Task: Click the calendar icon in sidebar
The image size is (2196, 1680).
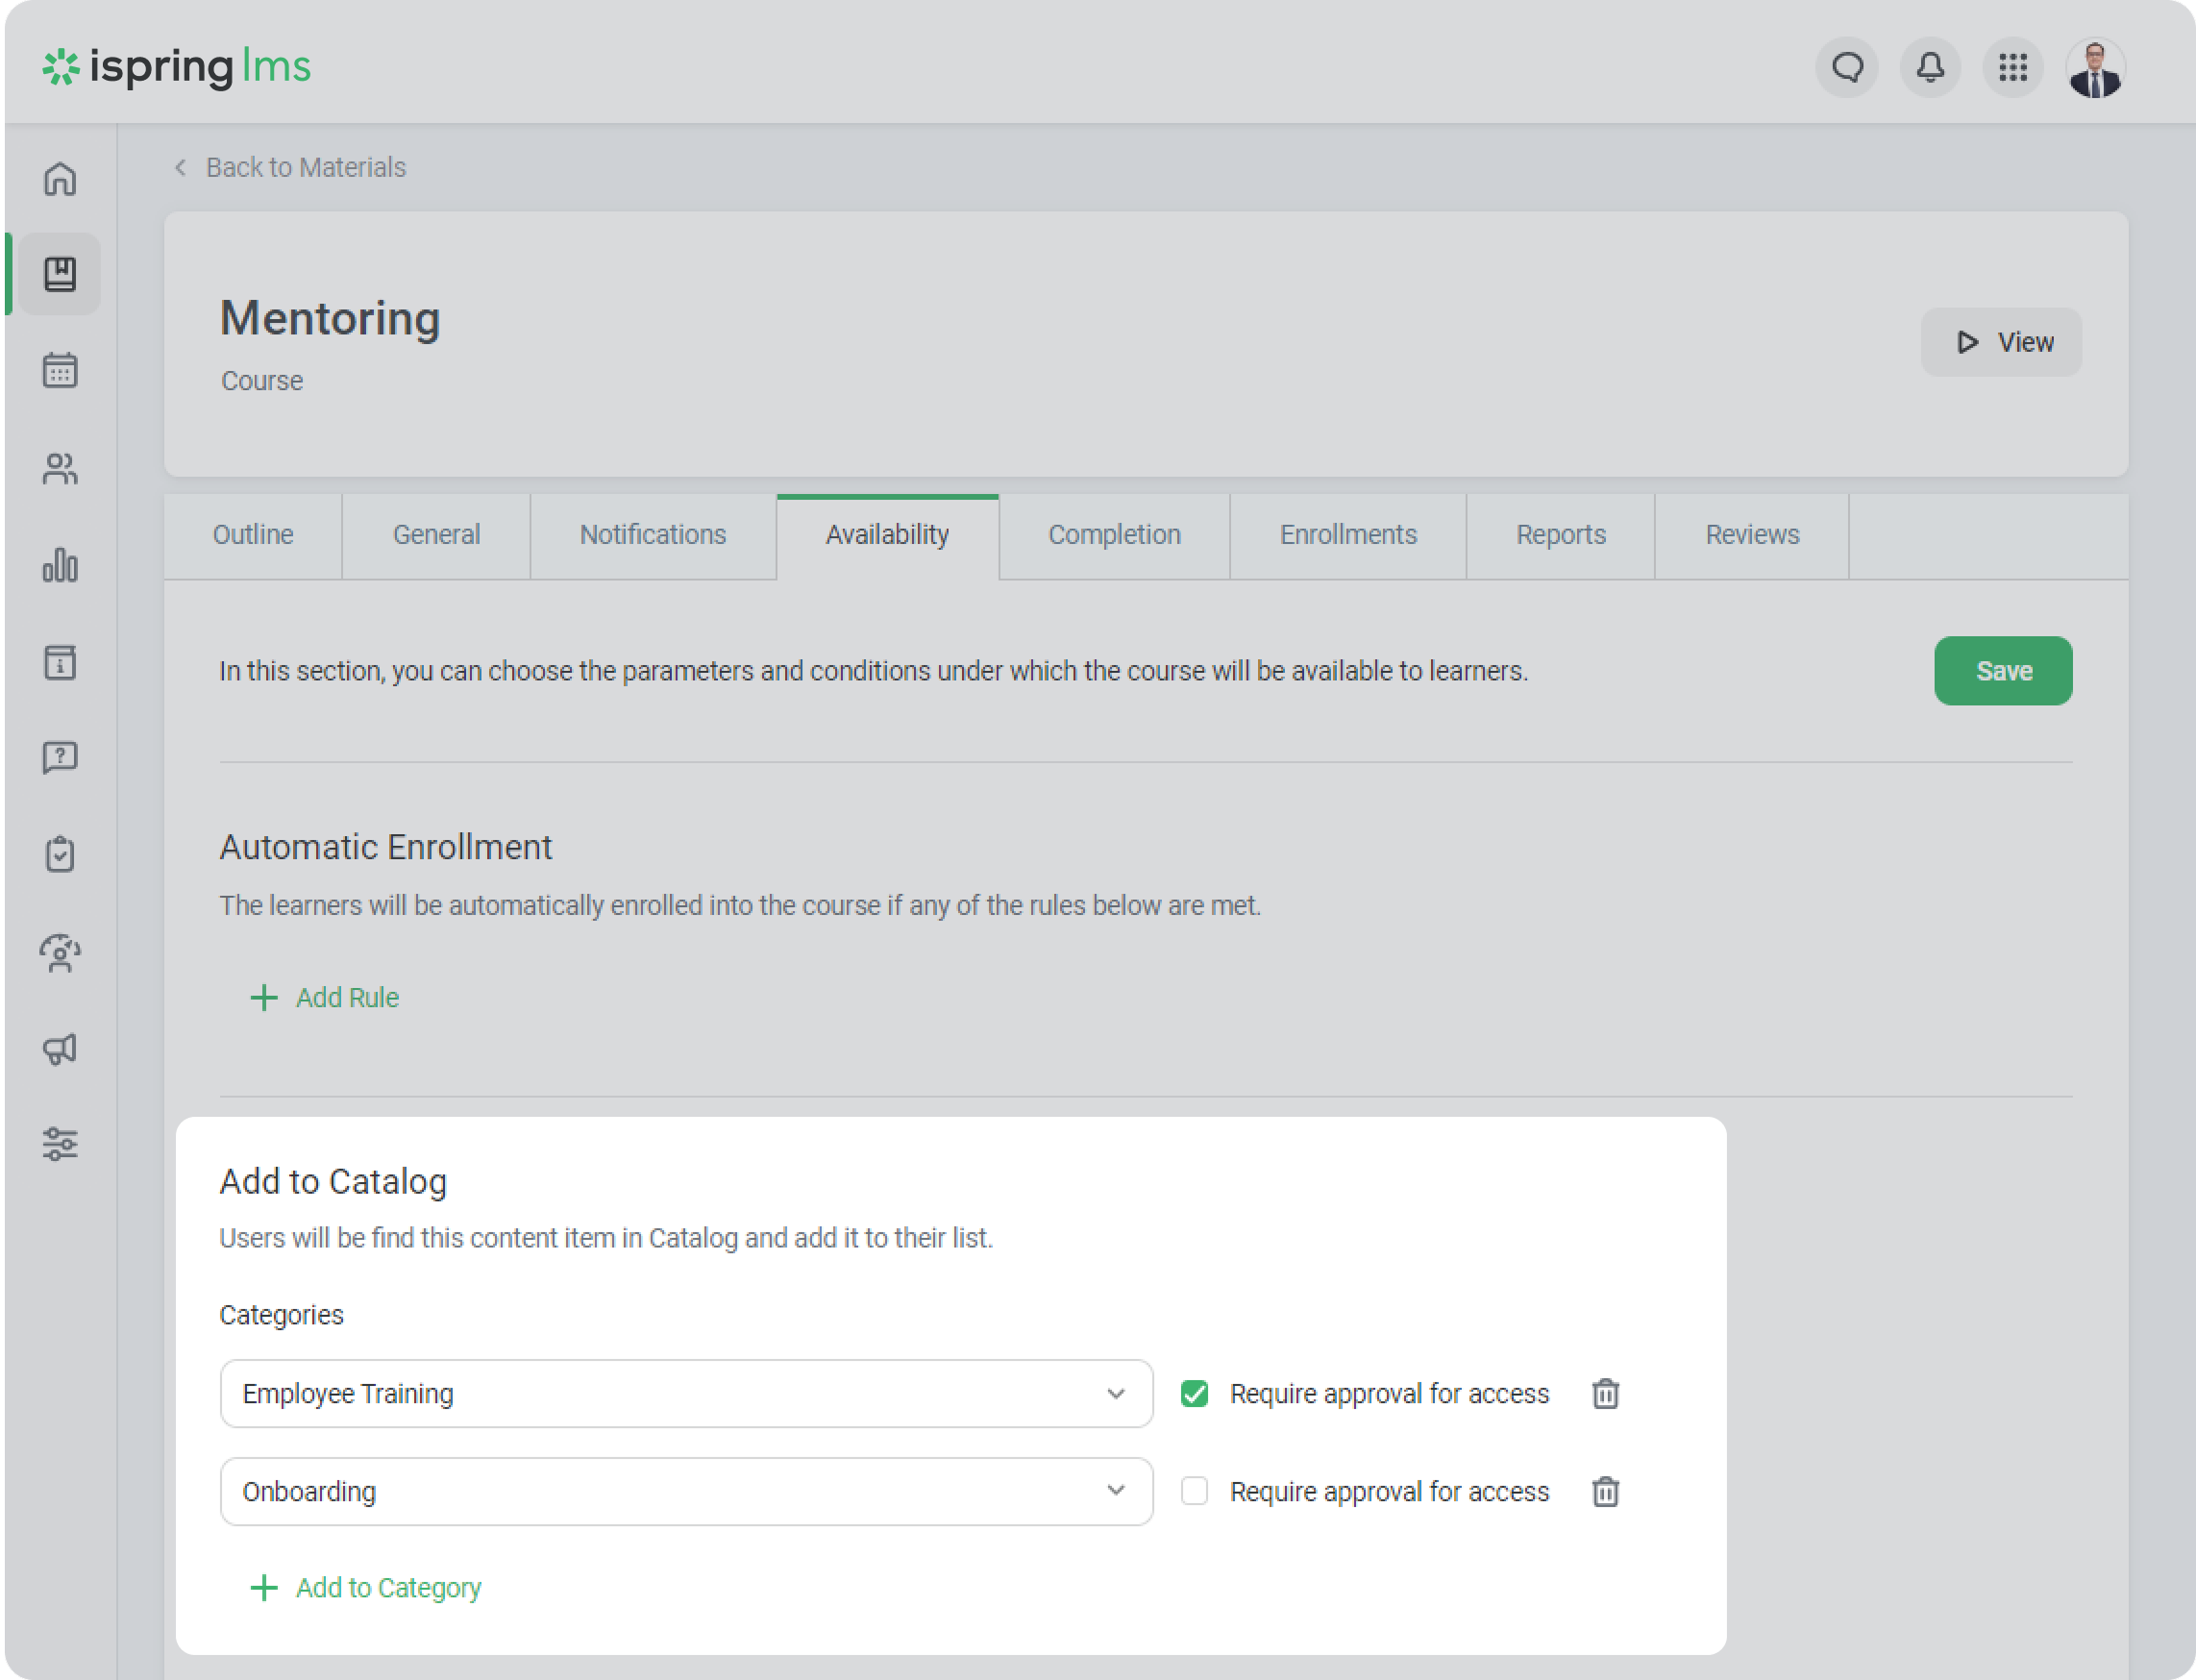Action: click(60, 370)
